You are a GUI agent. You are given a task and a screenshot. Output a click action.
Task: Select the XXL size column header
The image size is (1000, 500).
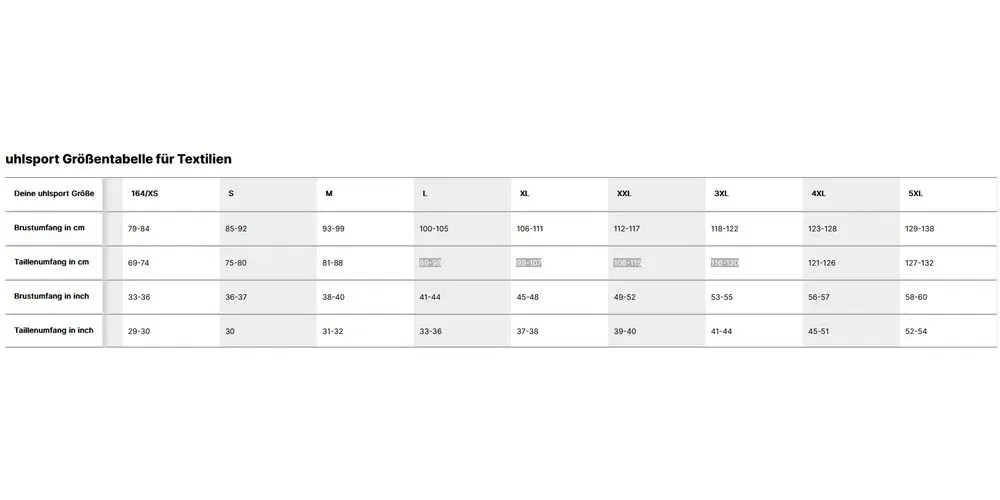click(x=624, y=193)
